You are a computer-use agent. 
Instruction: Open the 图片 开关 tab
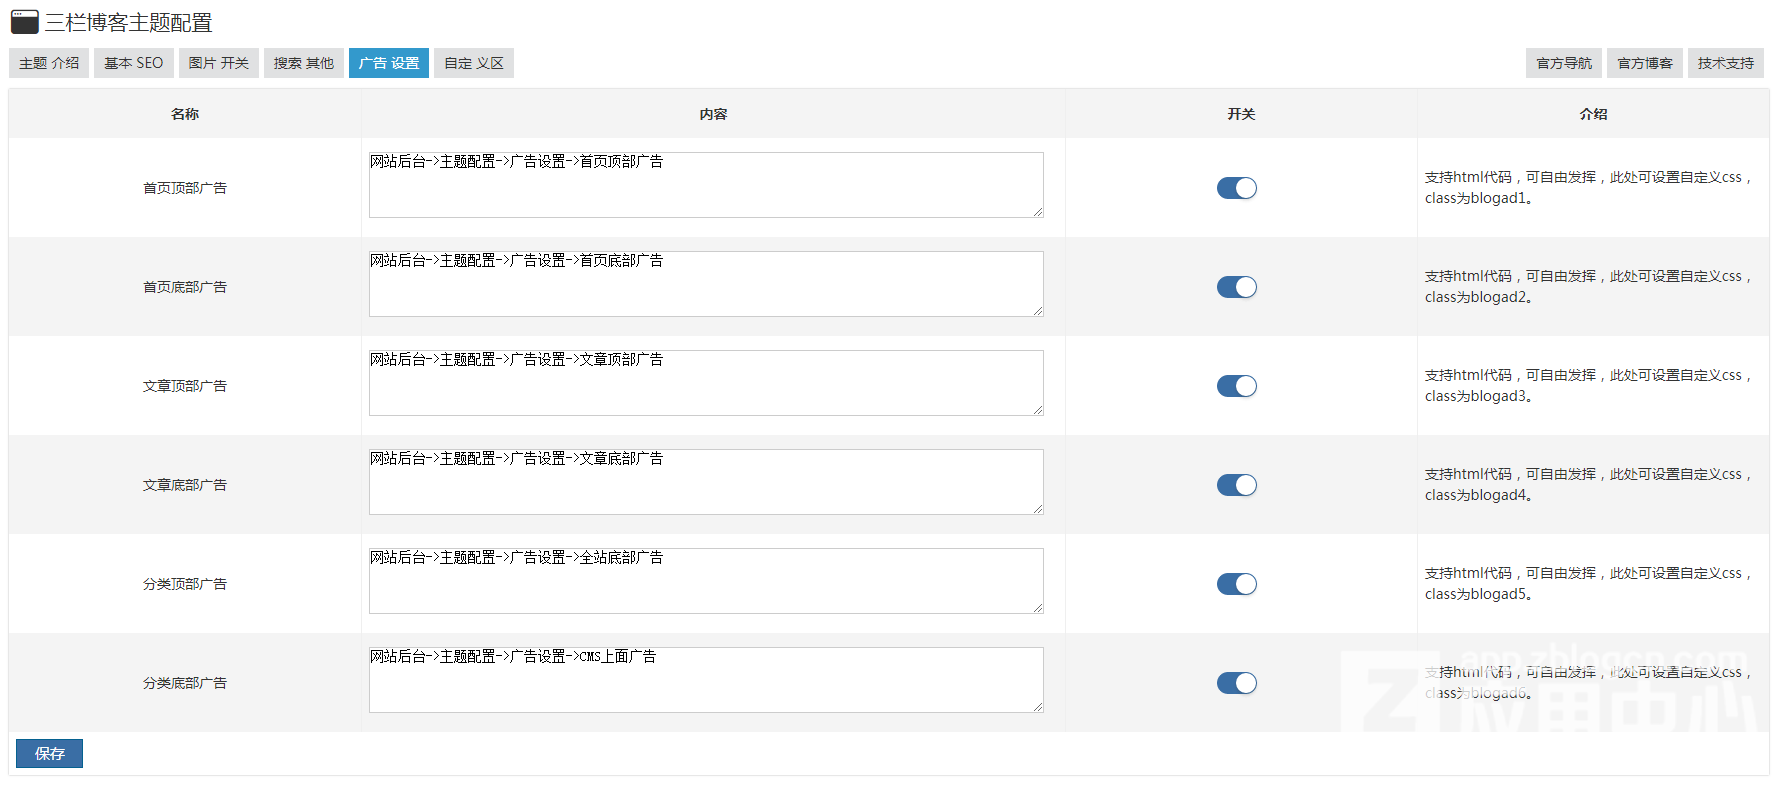(x=219, y=63)
